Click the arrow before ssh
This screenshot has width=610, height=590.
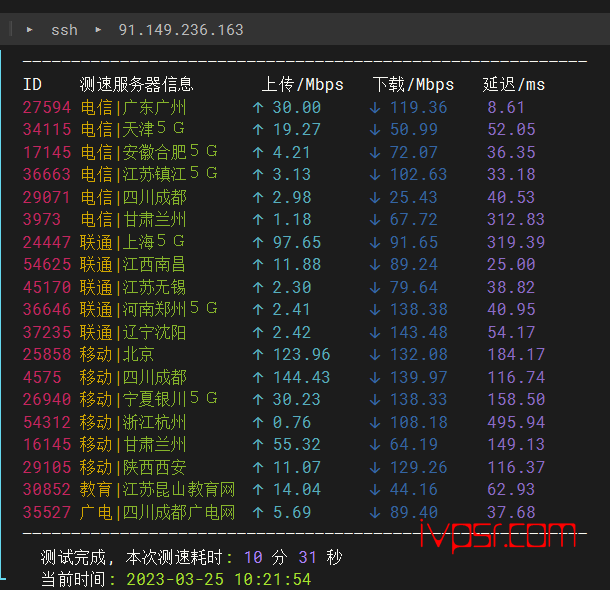(30, 29)
